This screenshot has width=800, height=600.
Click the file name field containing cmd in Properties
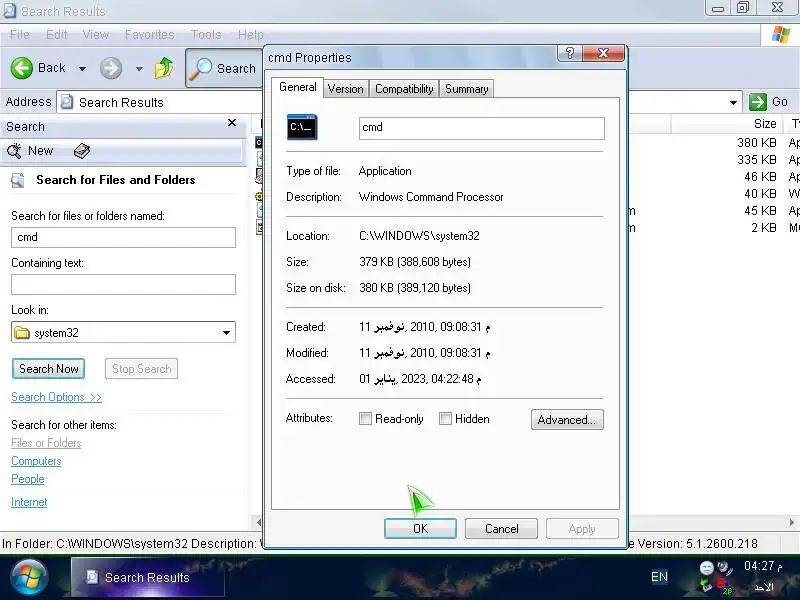click(x=482, y=128)
